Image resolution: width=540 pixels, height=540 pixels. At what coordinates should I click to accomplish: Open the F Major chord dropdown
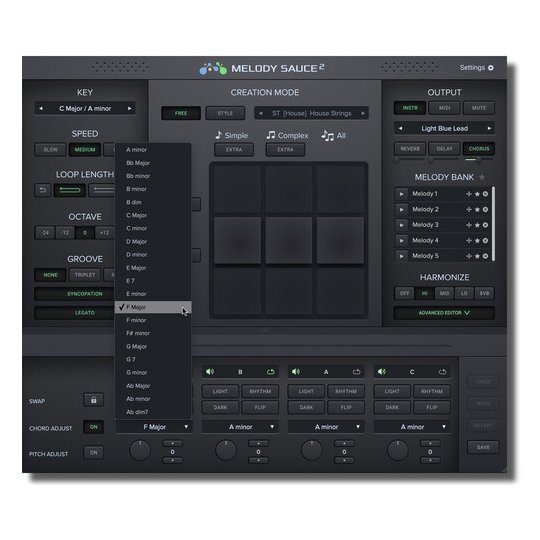[x=154, y=427]
